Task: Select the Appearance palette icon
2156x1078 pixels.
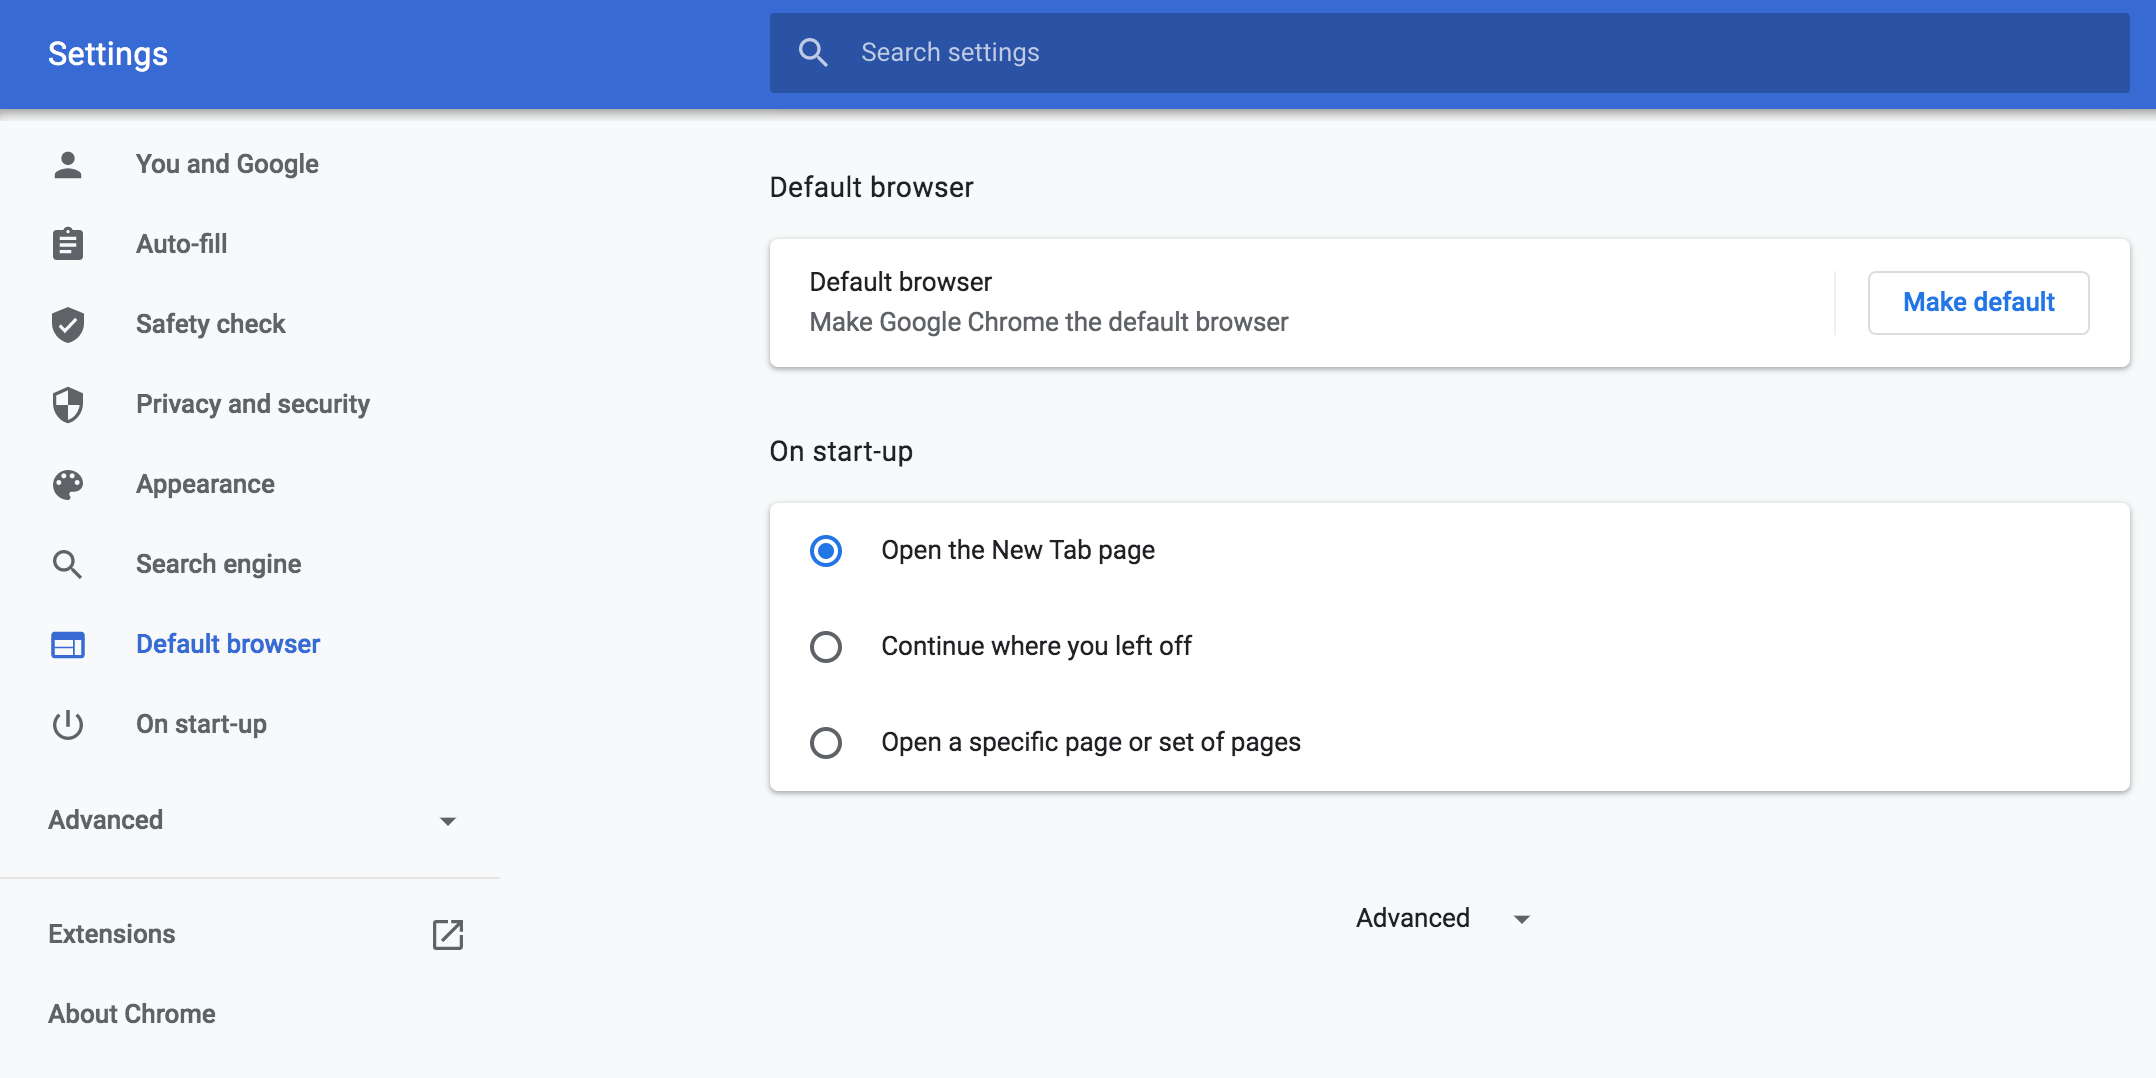Action: pyautogui.click(x=67, y=484)
